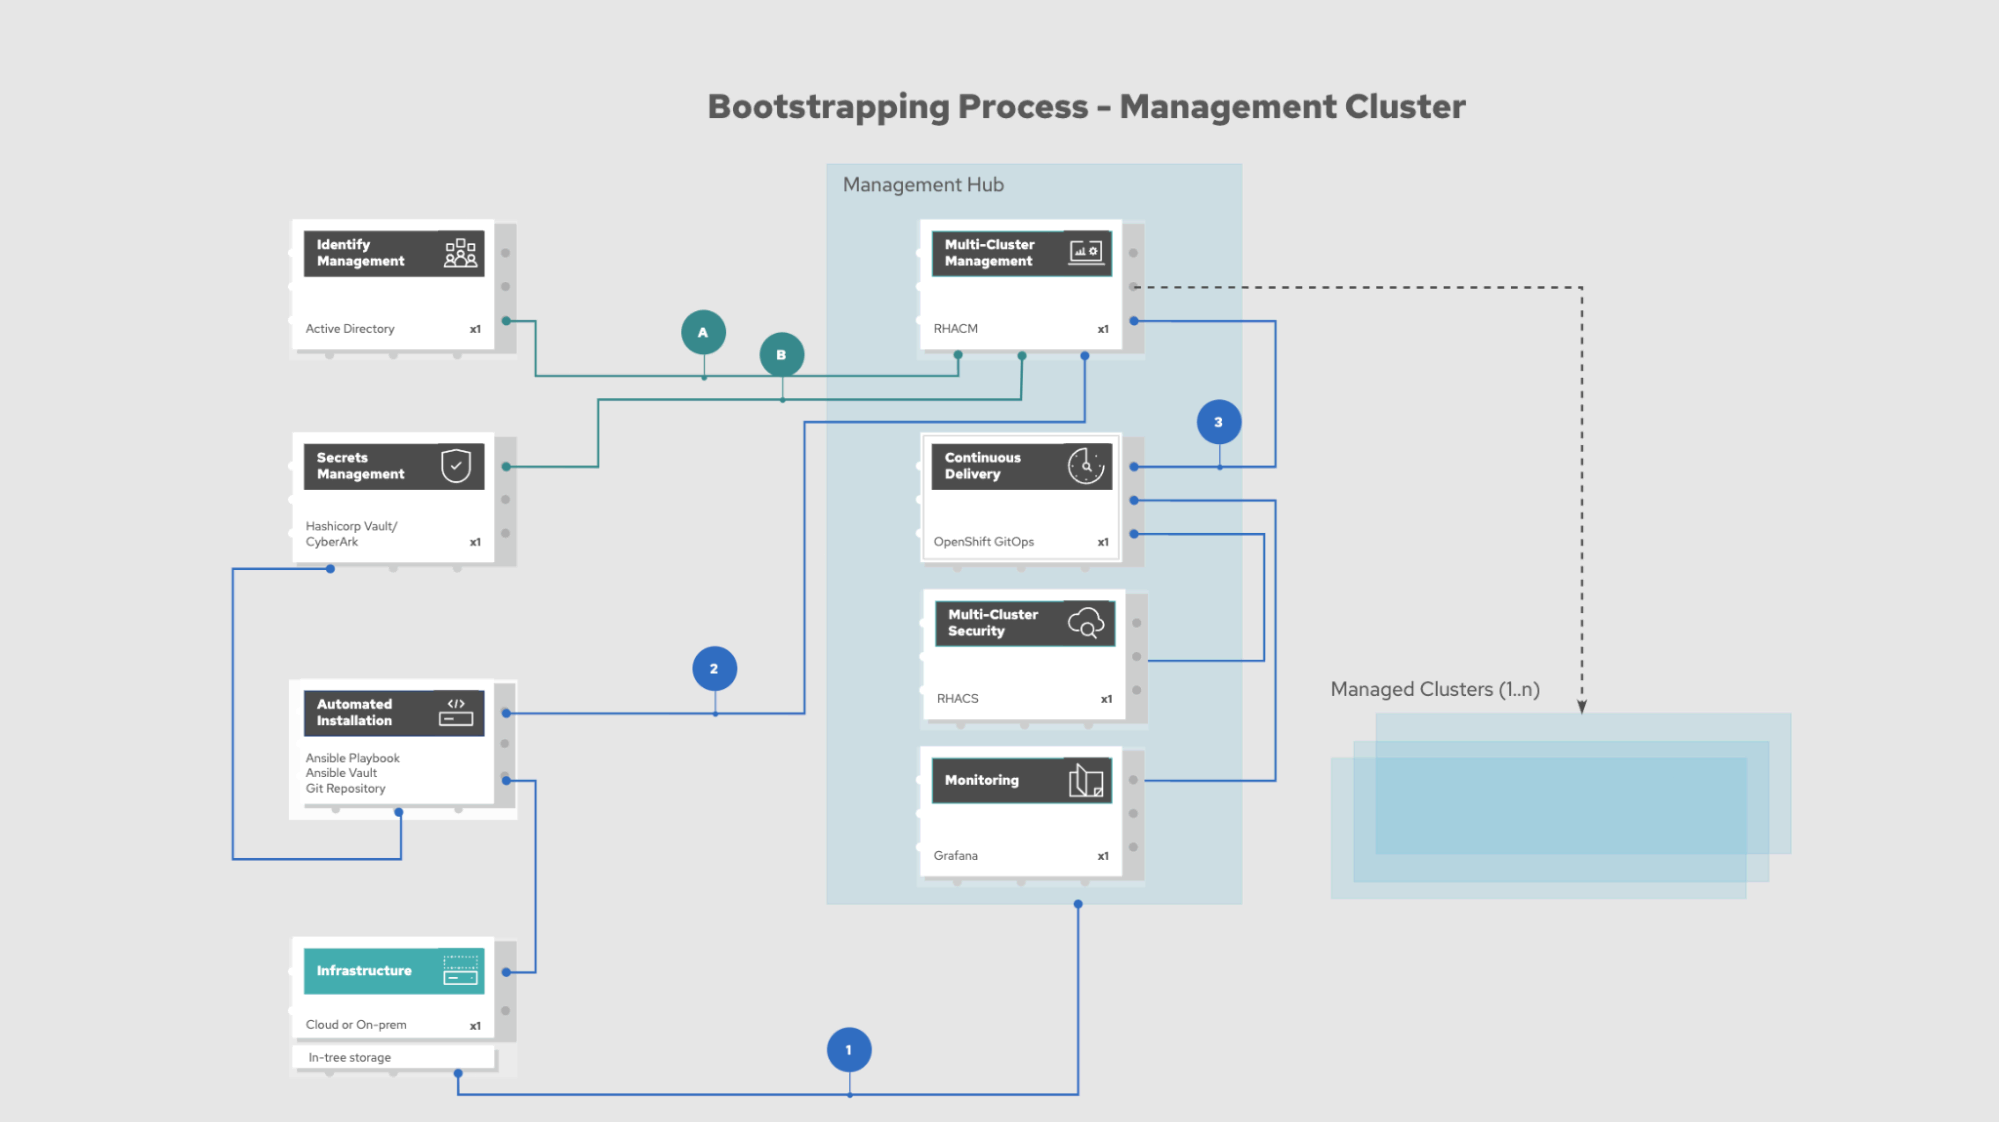Click the Infrastructure server icon

click(x=460, y=970)
